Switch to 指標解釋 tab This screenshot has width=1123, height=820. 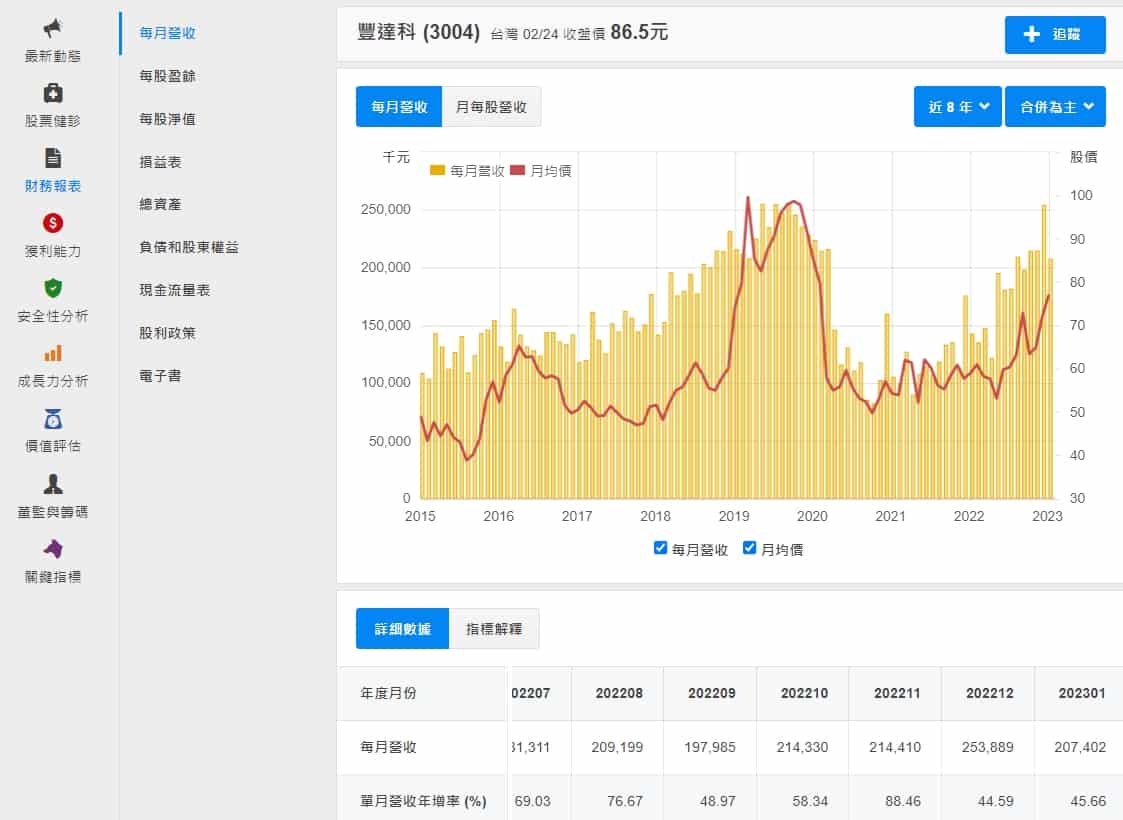click(493, 629)
